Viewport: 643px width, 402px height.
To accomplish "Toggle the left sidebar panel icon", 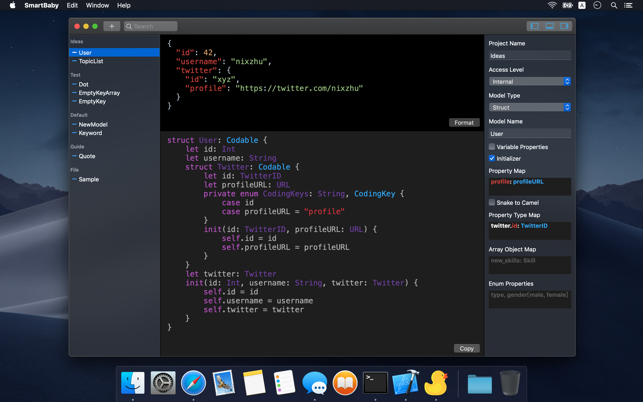I will pos(534,26).
